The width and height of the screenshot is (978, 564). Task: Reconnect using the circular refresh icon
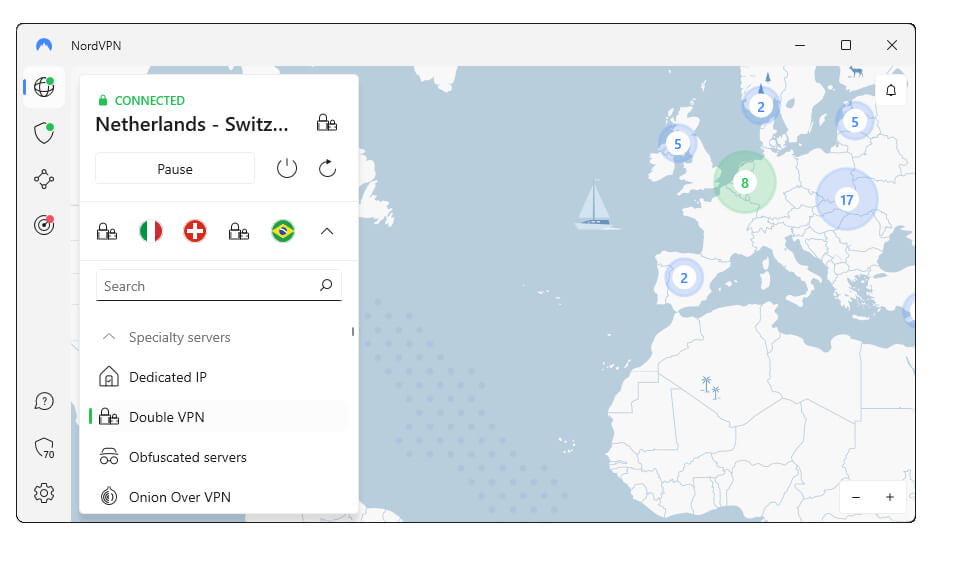pyautogui.click(x=327, y=168)
